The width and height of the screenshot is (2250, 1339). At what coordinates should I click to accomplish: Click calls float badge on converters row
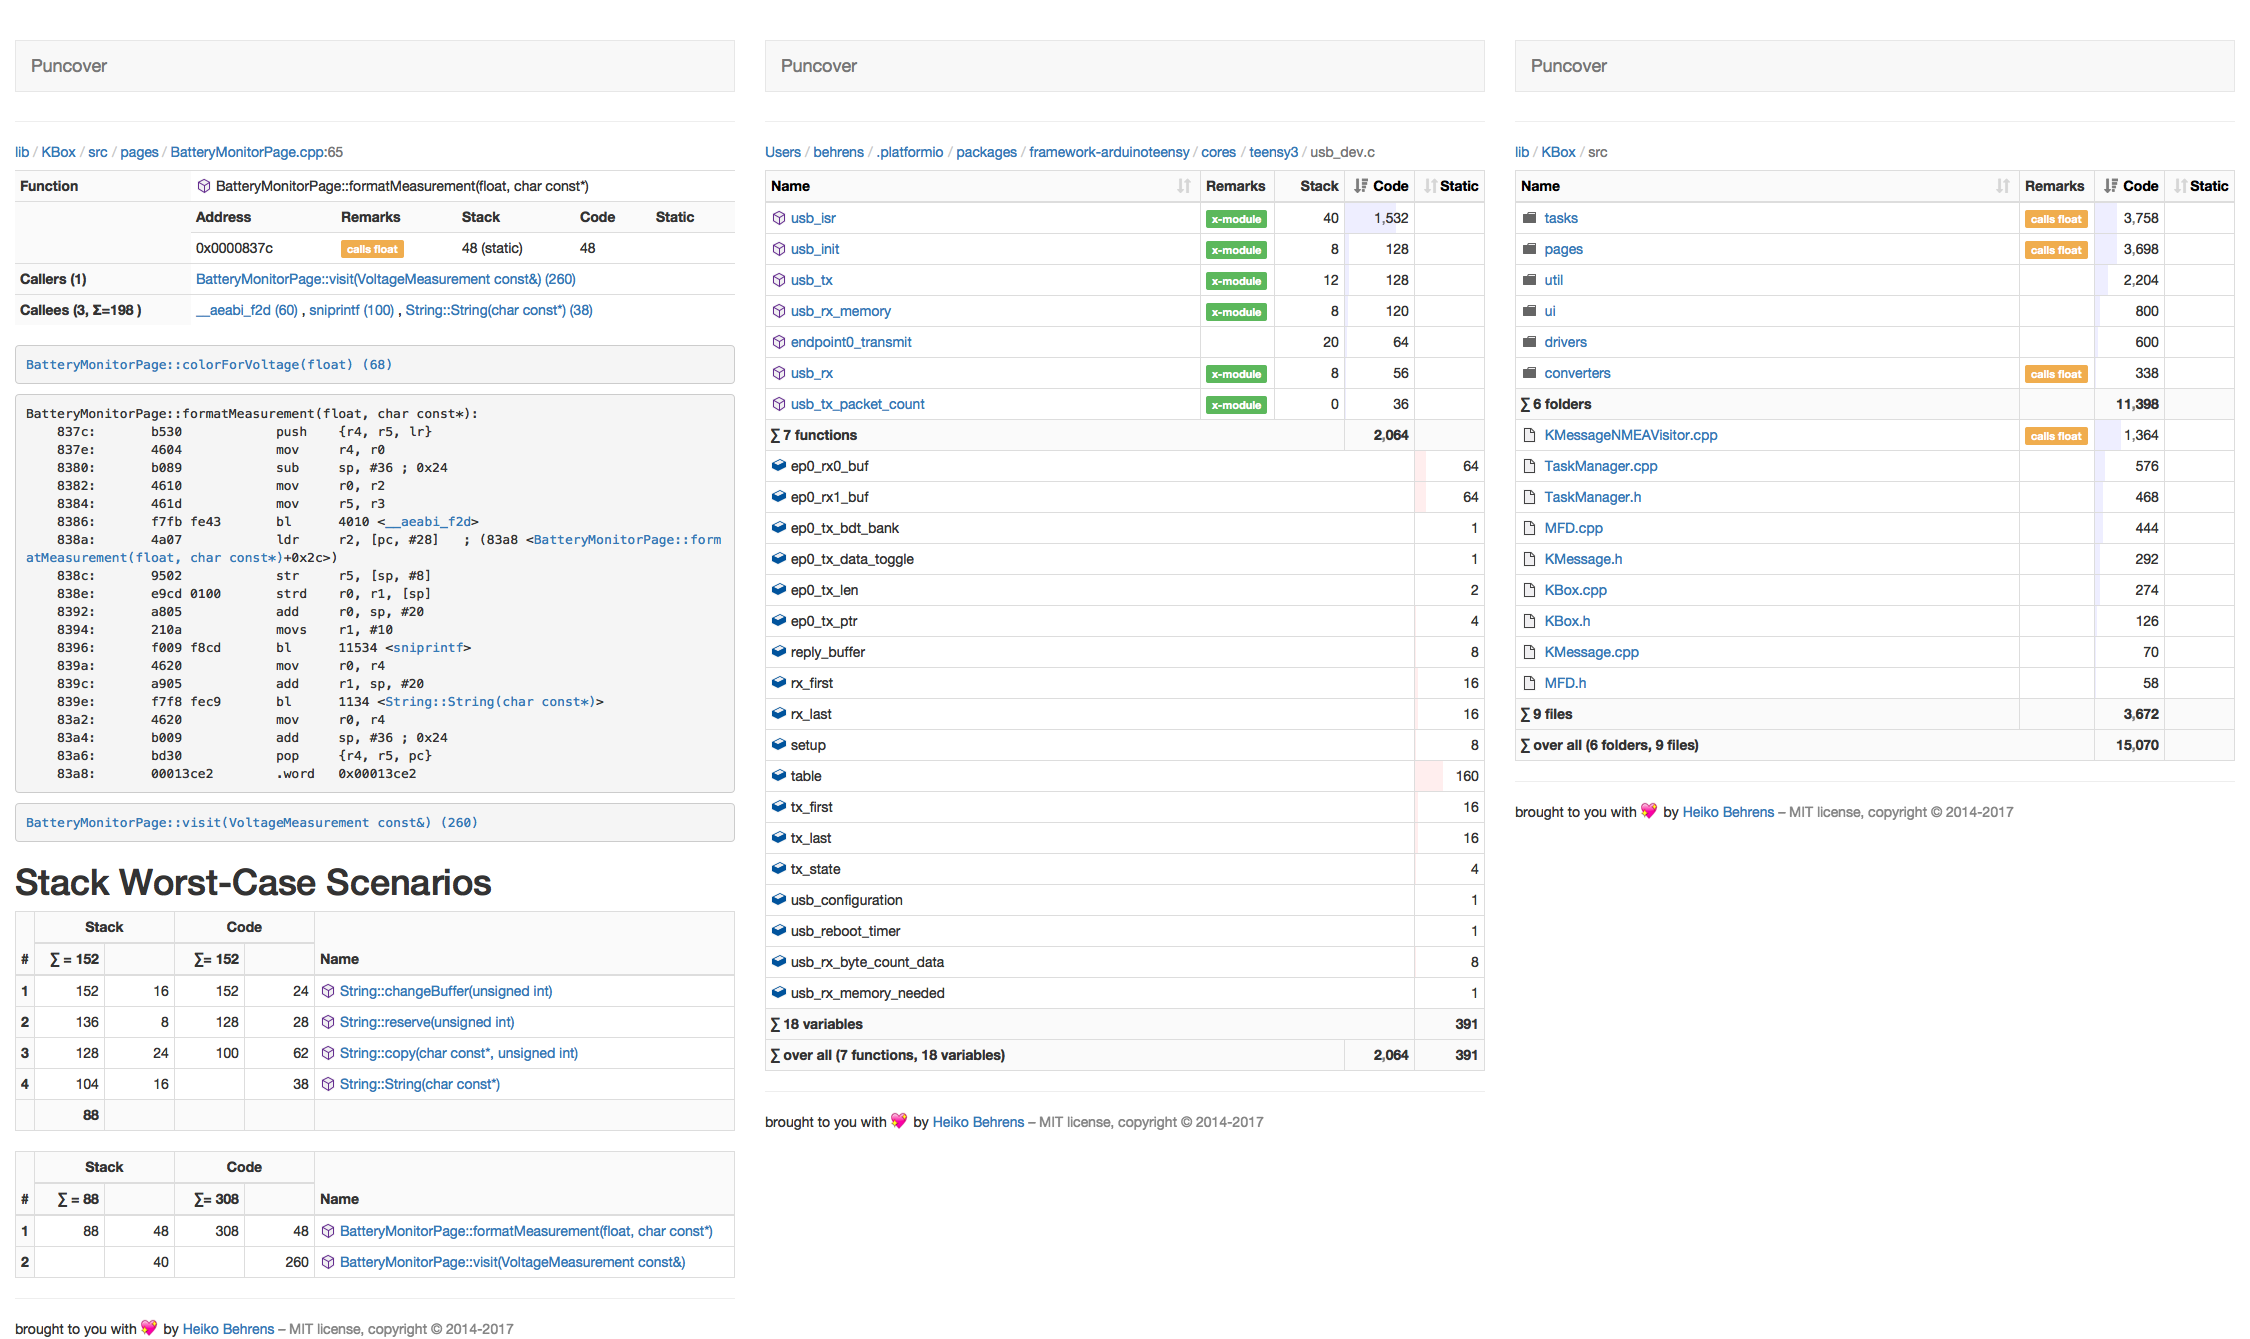click(x=2055, y=374)
